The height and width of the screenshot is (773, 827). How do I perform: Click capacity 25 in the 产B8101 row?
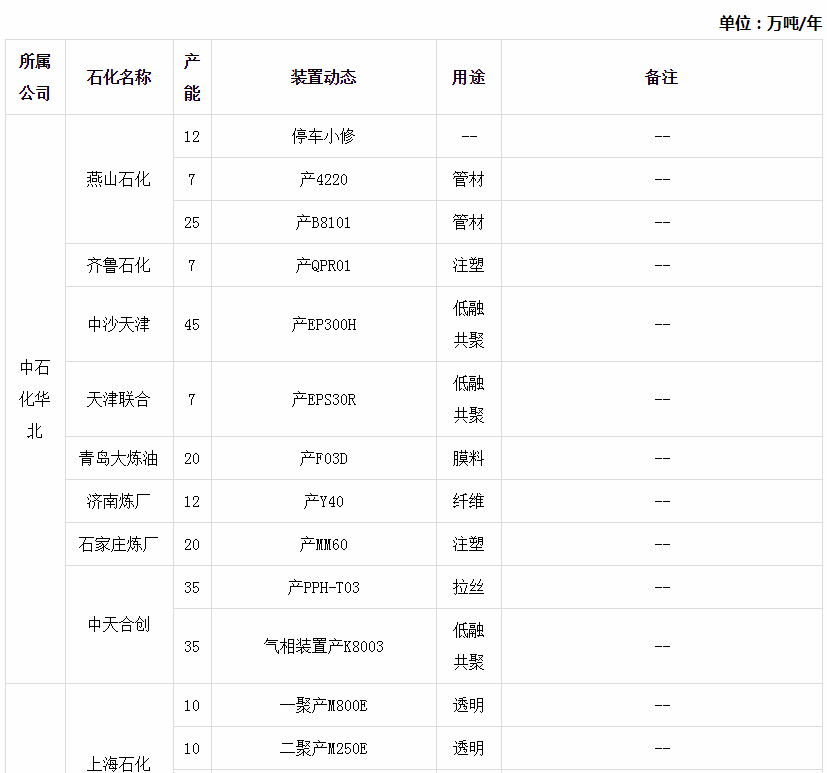[192, 223]
